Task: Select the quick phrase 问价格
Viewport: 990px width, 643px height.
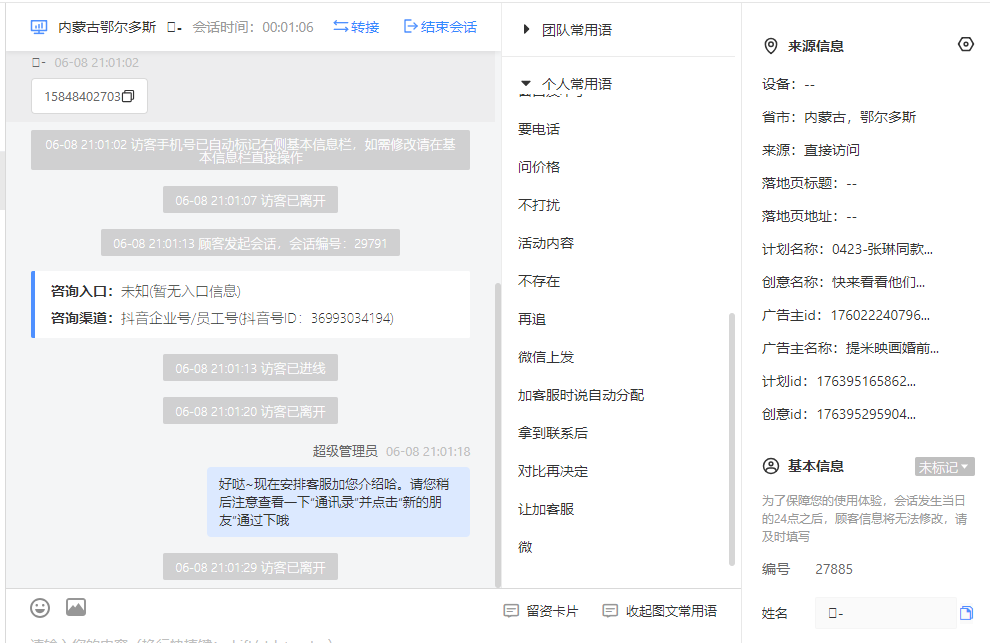Action: (x=539, y=167)
